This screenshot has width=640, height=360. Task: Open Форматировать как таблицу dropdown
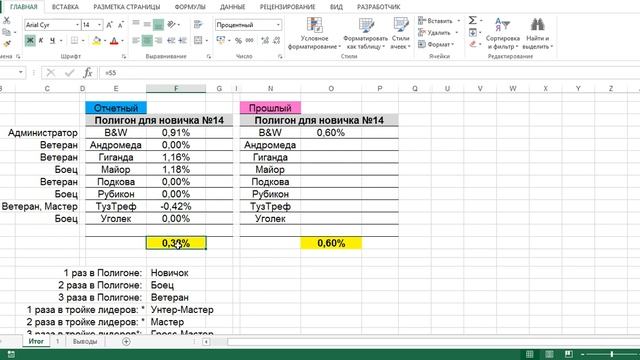point(366,34)
